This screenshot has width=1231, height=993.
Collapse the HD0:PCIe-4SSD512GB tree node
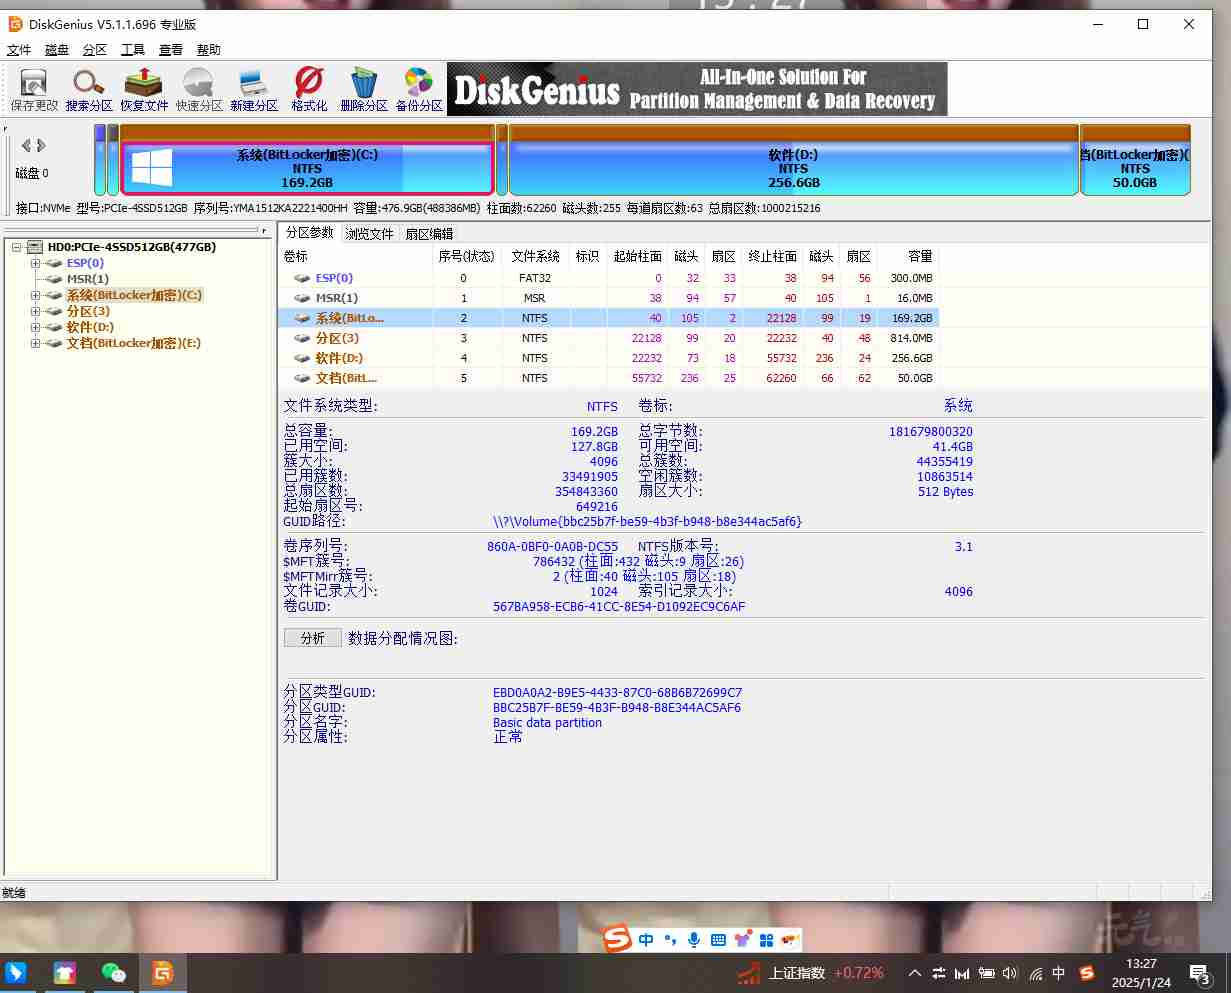click(17, 247)
